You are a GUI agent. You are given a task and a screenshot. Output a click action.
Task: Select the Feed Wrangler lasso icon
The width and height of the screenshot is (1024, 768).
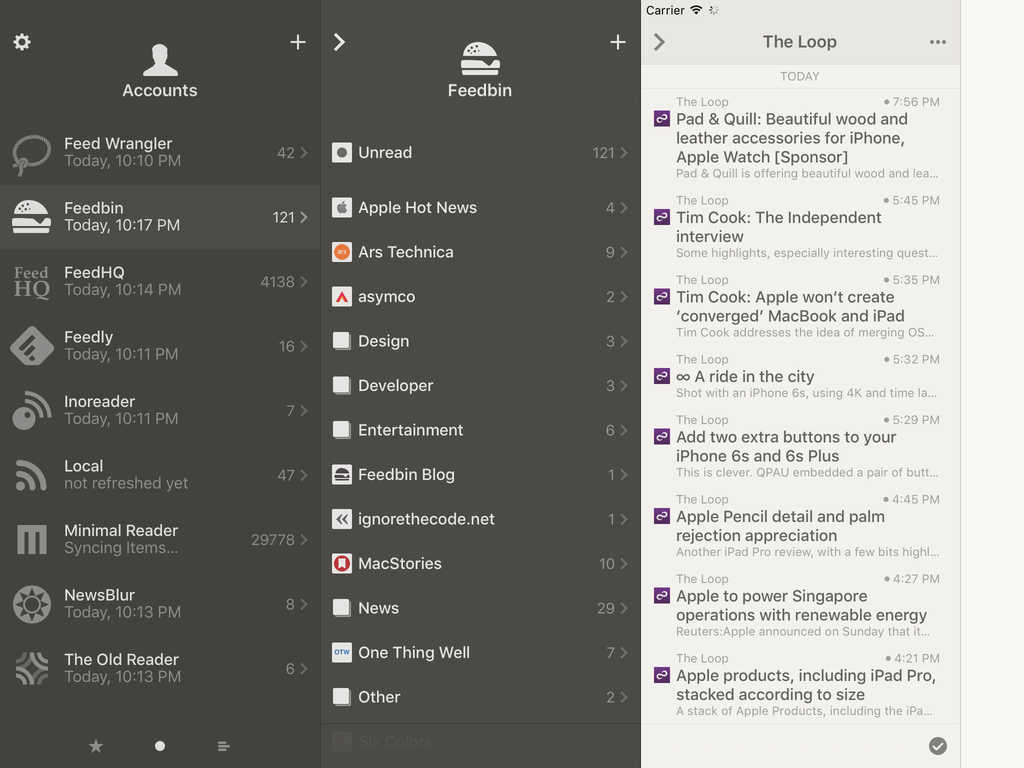pyautogui.click(x=31, y=154)
